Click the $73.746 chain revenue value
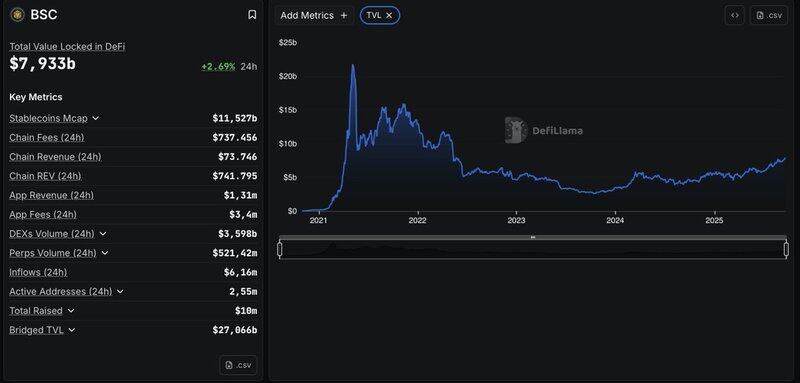This screenshot has width=800, height=383. pyautogui.click(x=238, y=157)
